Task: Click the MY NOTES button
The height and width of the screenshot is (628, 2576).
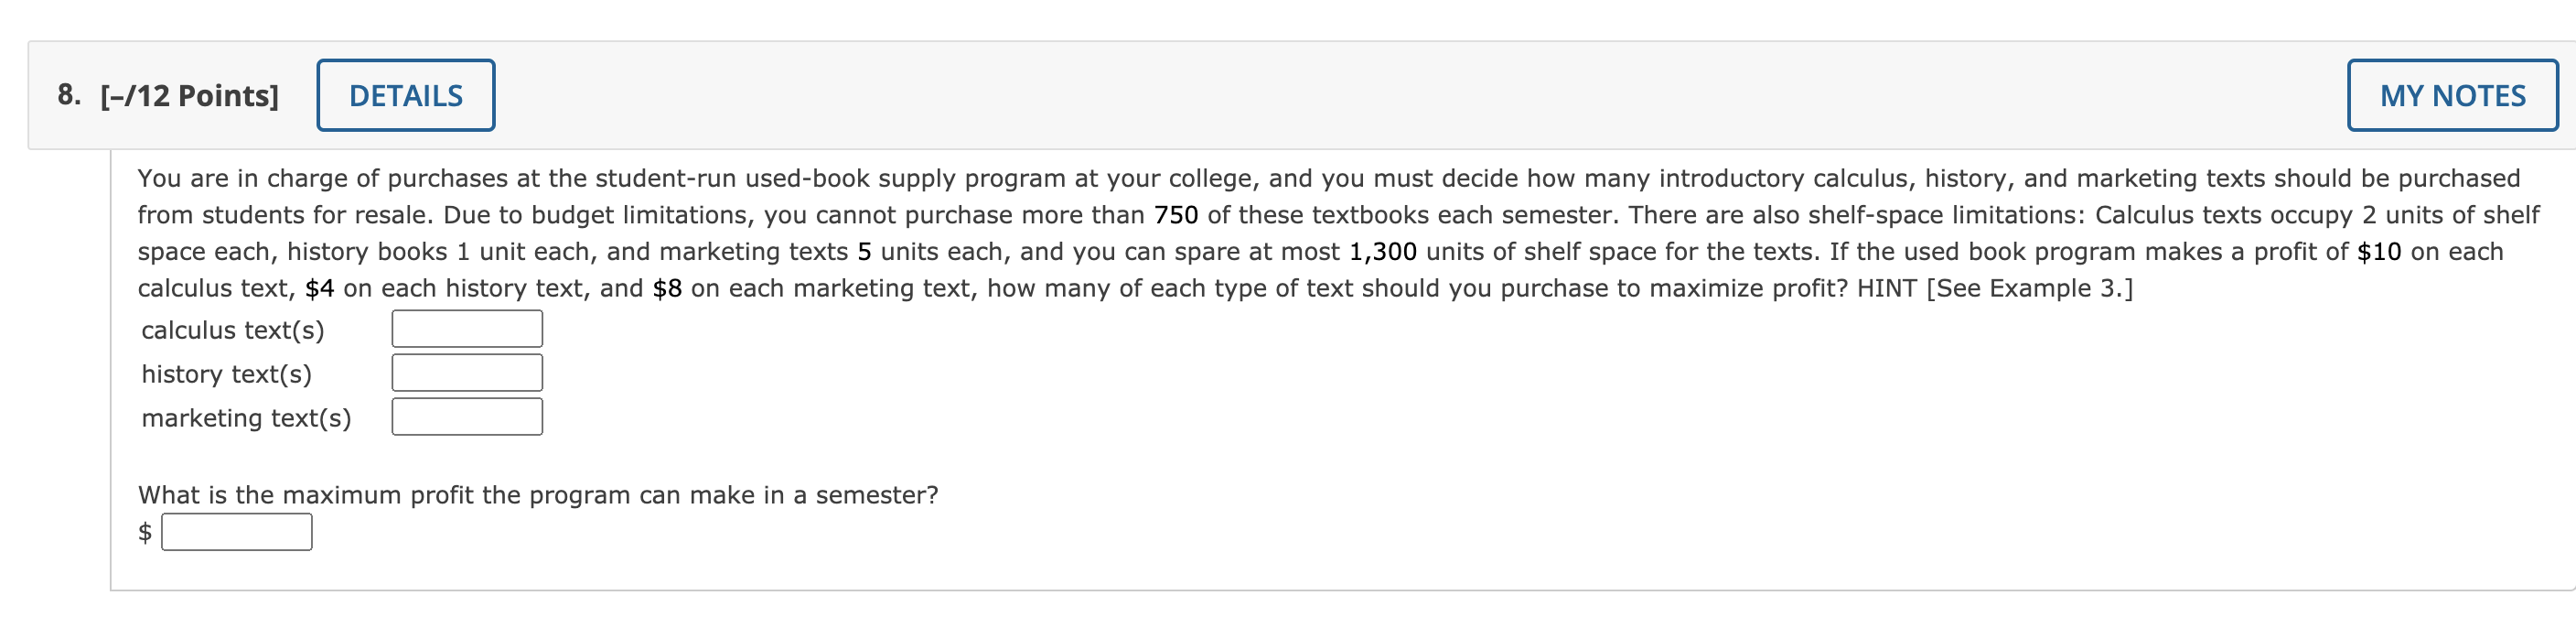Action: coord(2451,96)
